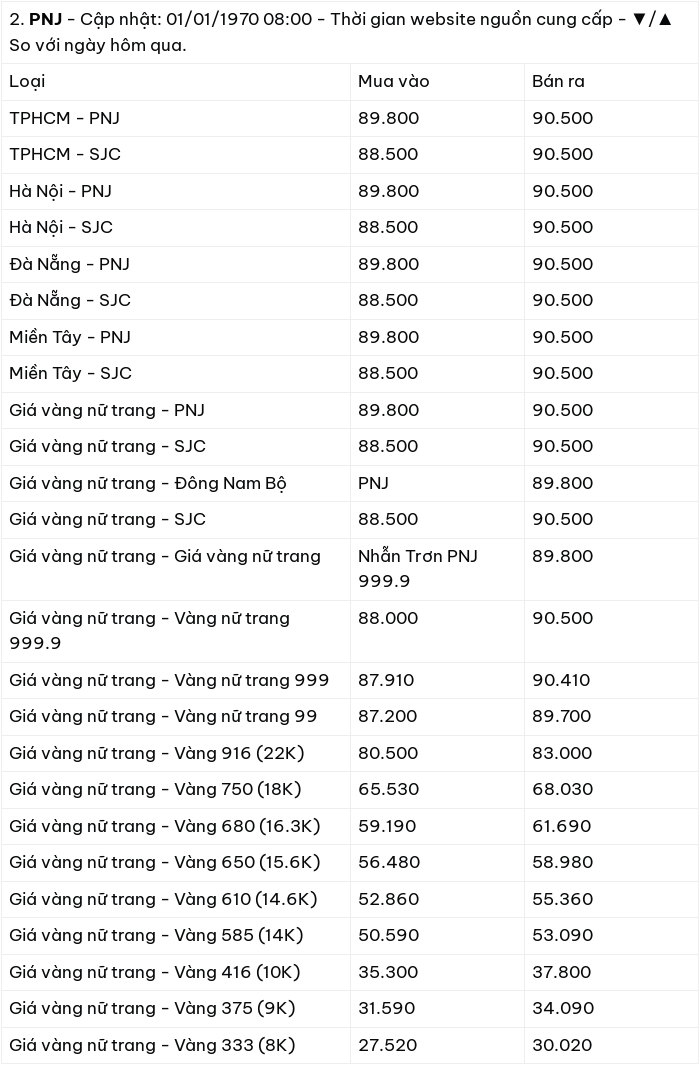Select 'Miền Tây - PNJ' row label
Screen dimensions: 700x1065
point(70,337)
